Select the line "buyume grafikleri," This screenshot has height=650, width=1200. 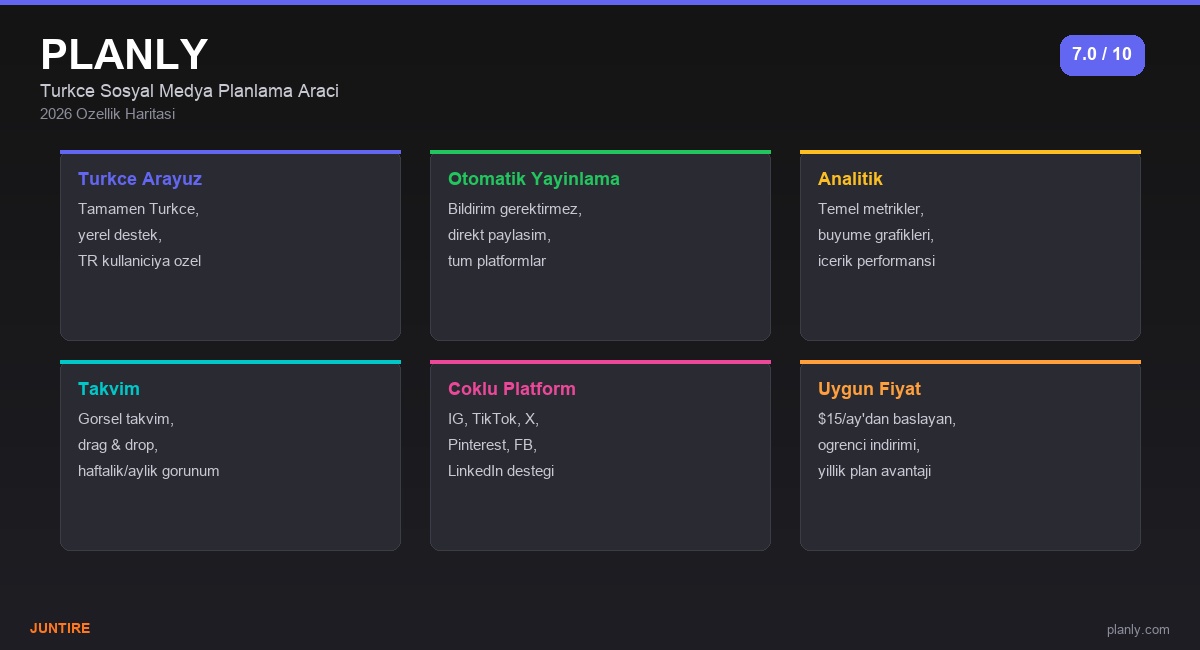pyautogui.click(x=876, y=235)
